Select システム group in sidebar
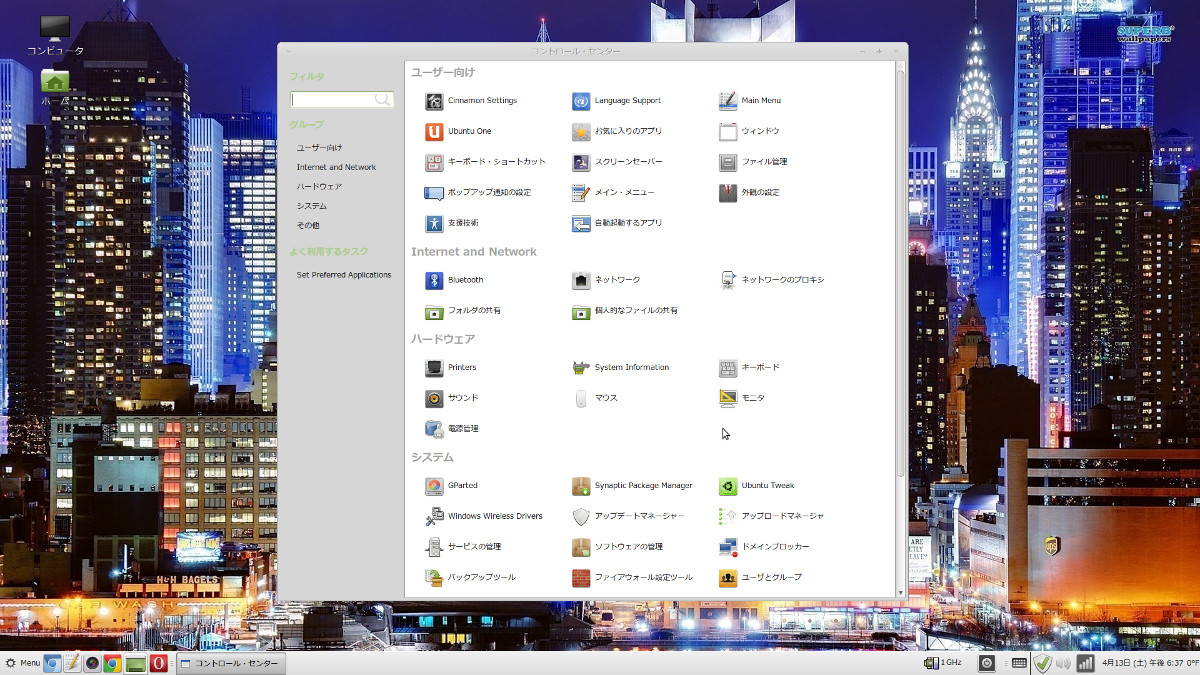Screen dimensions: 1200x675 tap(311, 206)
